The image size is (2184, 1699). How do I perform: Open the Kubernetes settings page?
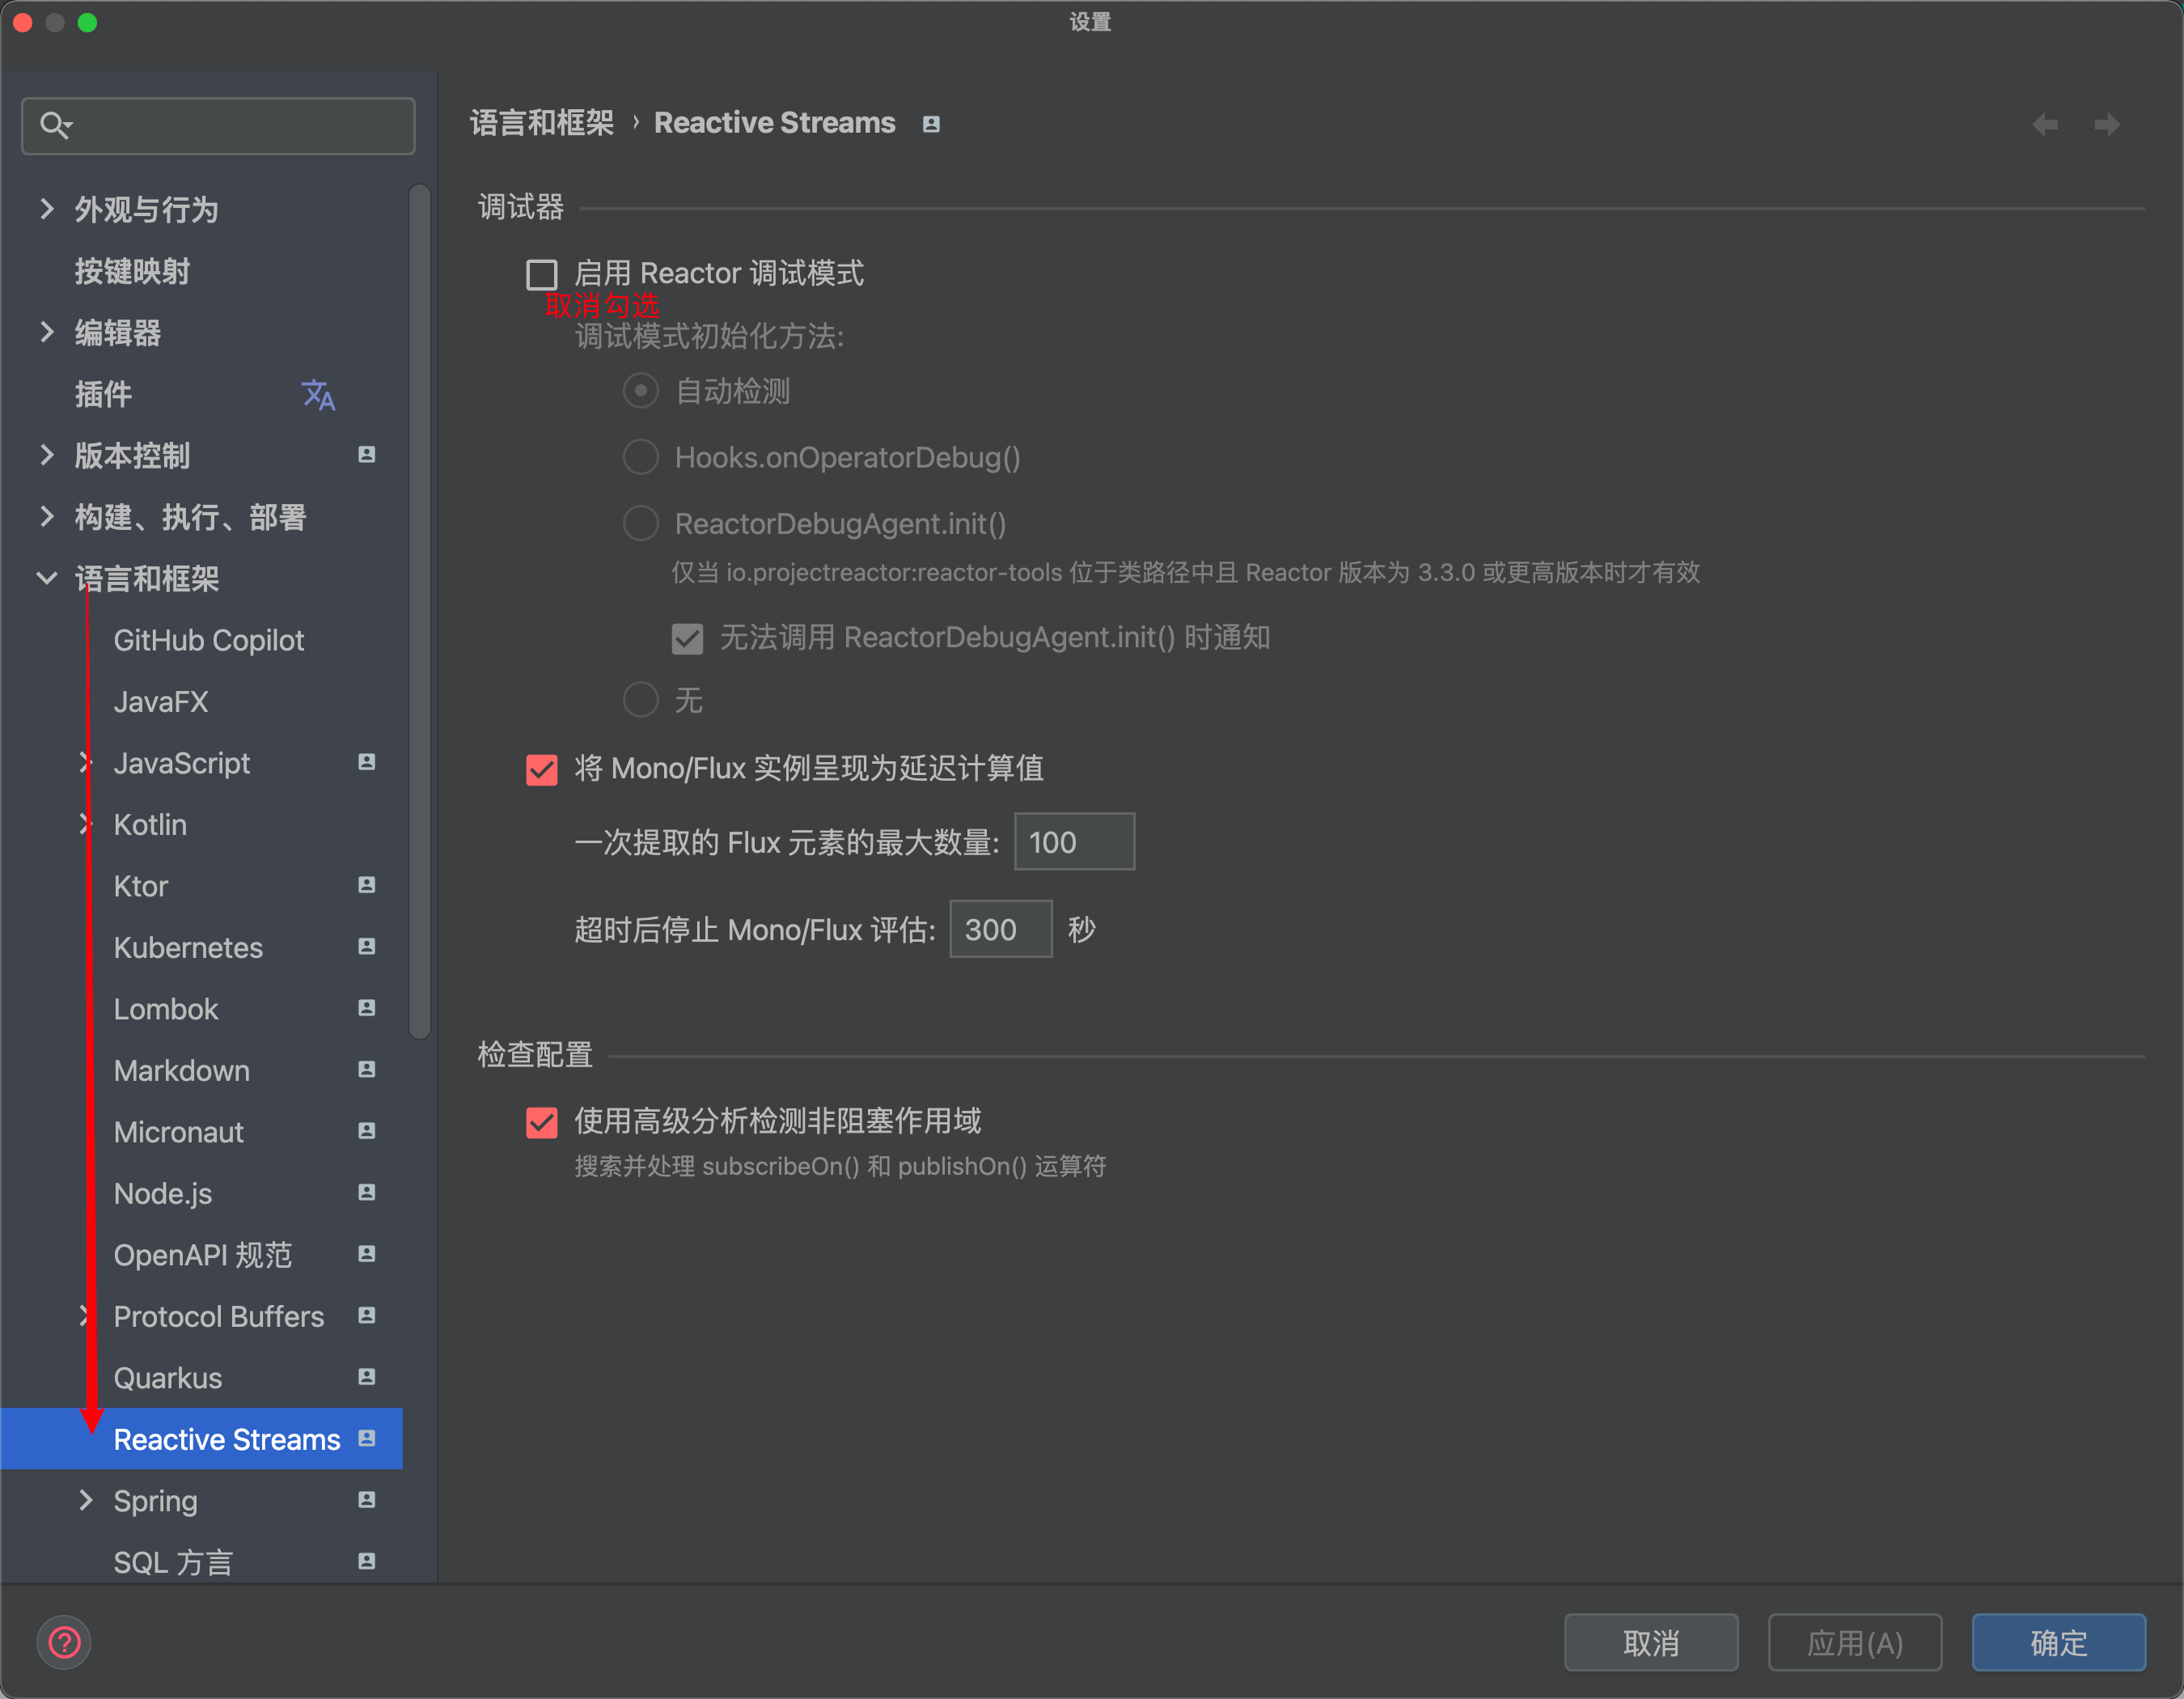[188, 947]
